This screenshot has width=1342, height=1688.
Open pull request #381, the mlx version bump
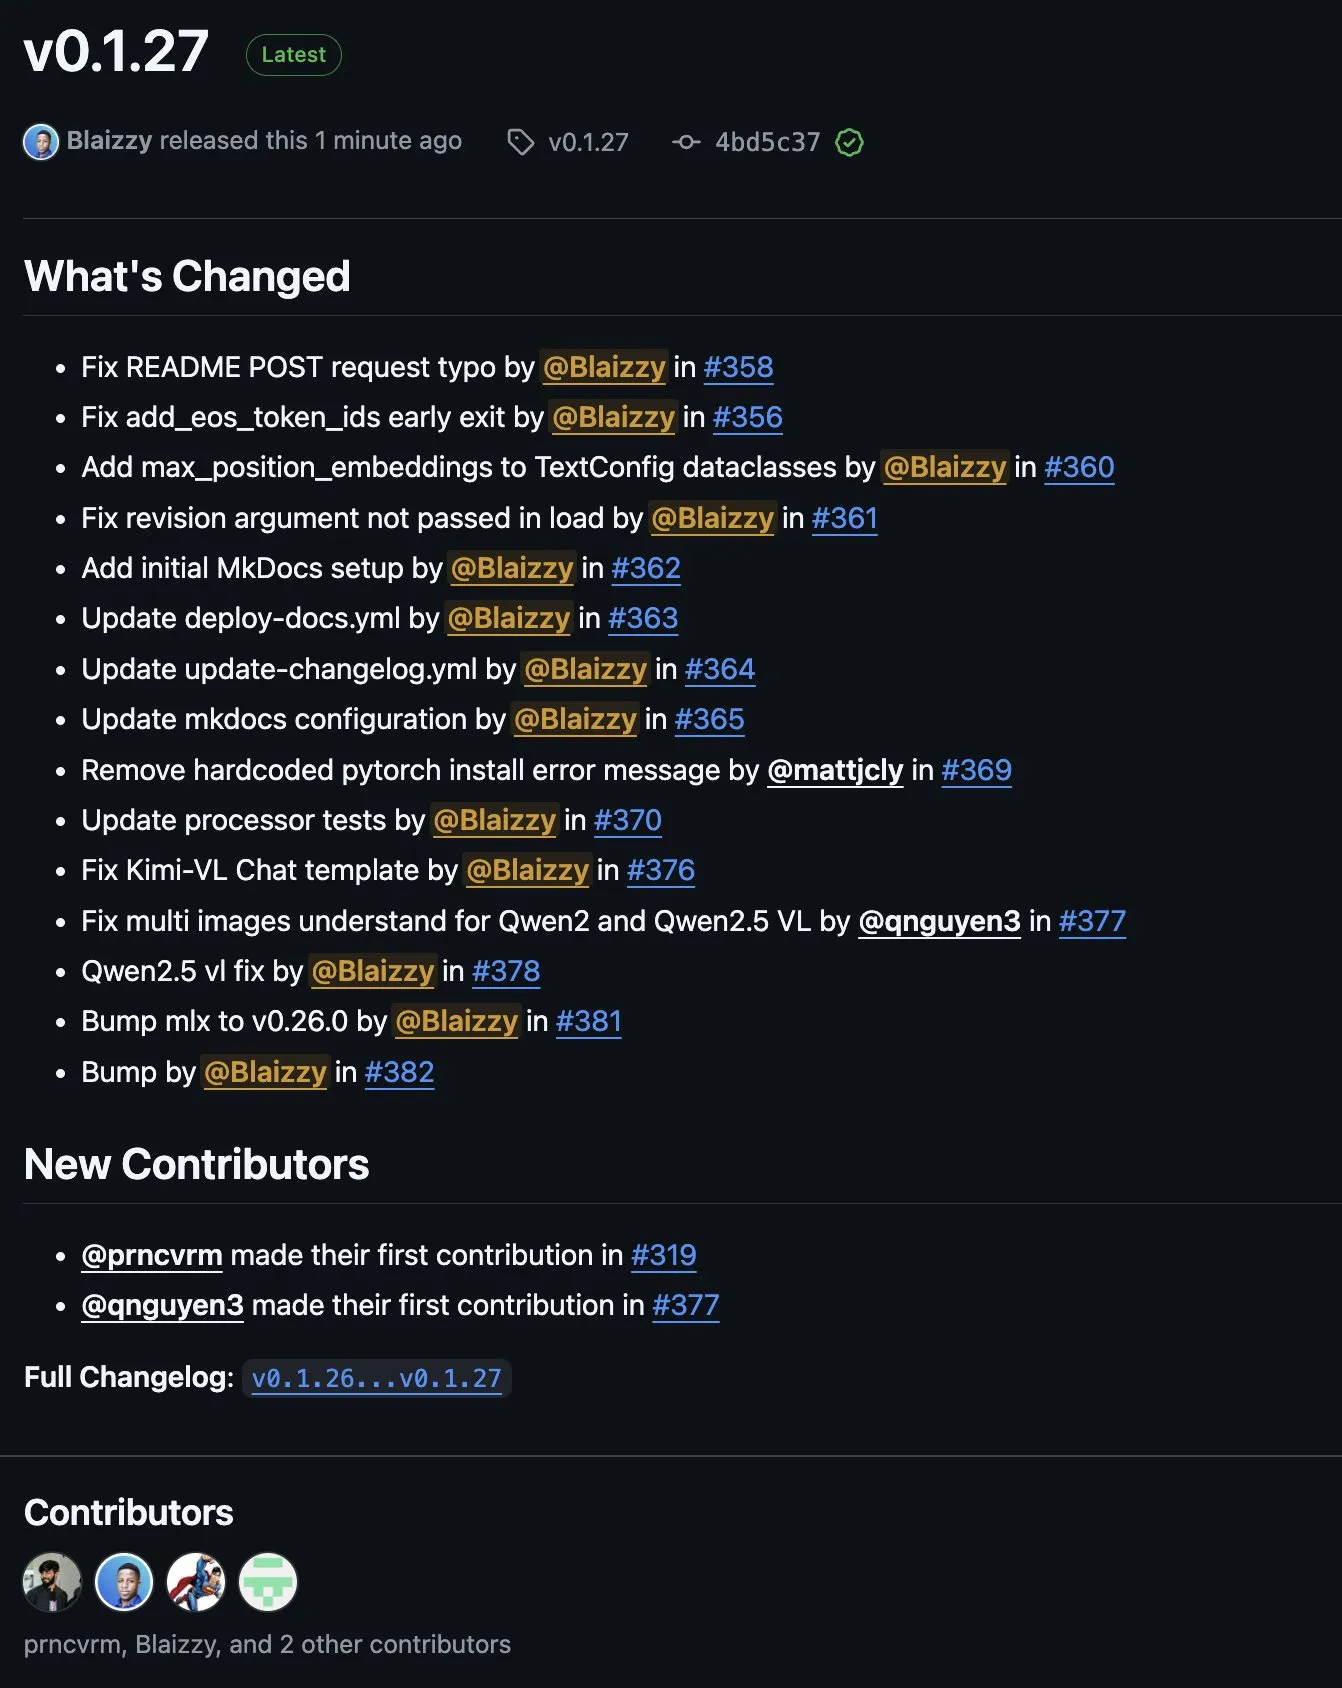coord(589,1021)
